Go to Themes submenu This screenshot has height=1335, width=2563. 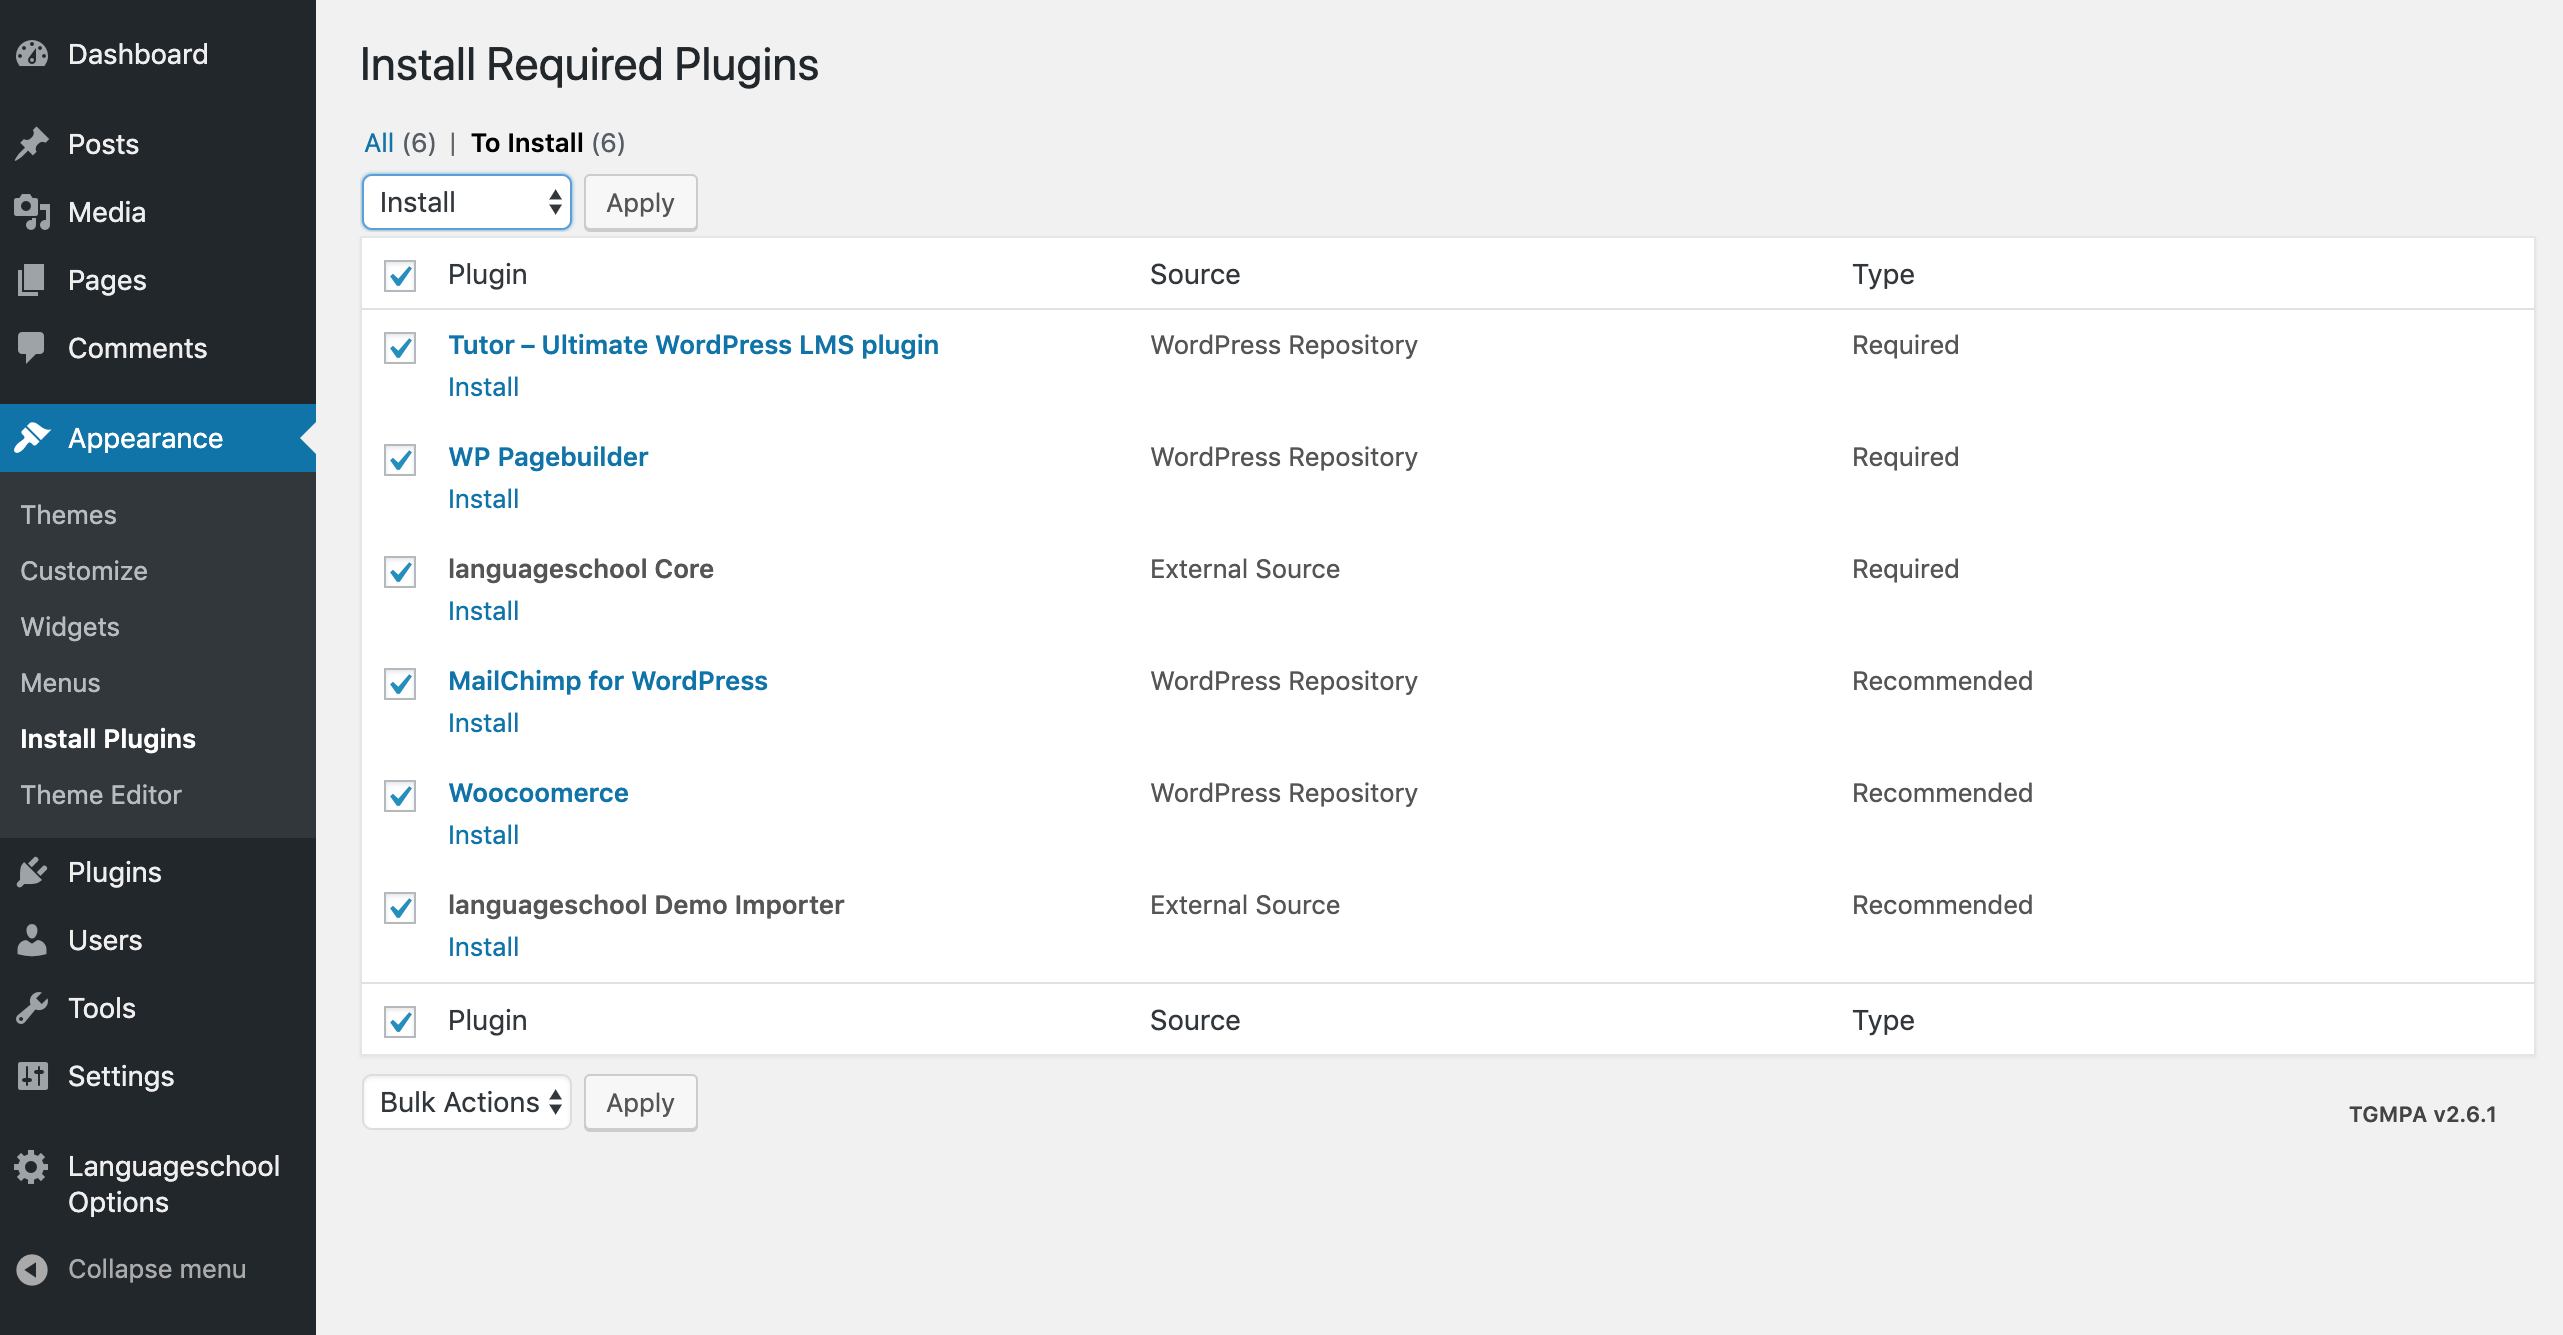[68, 514]
